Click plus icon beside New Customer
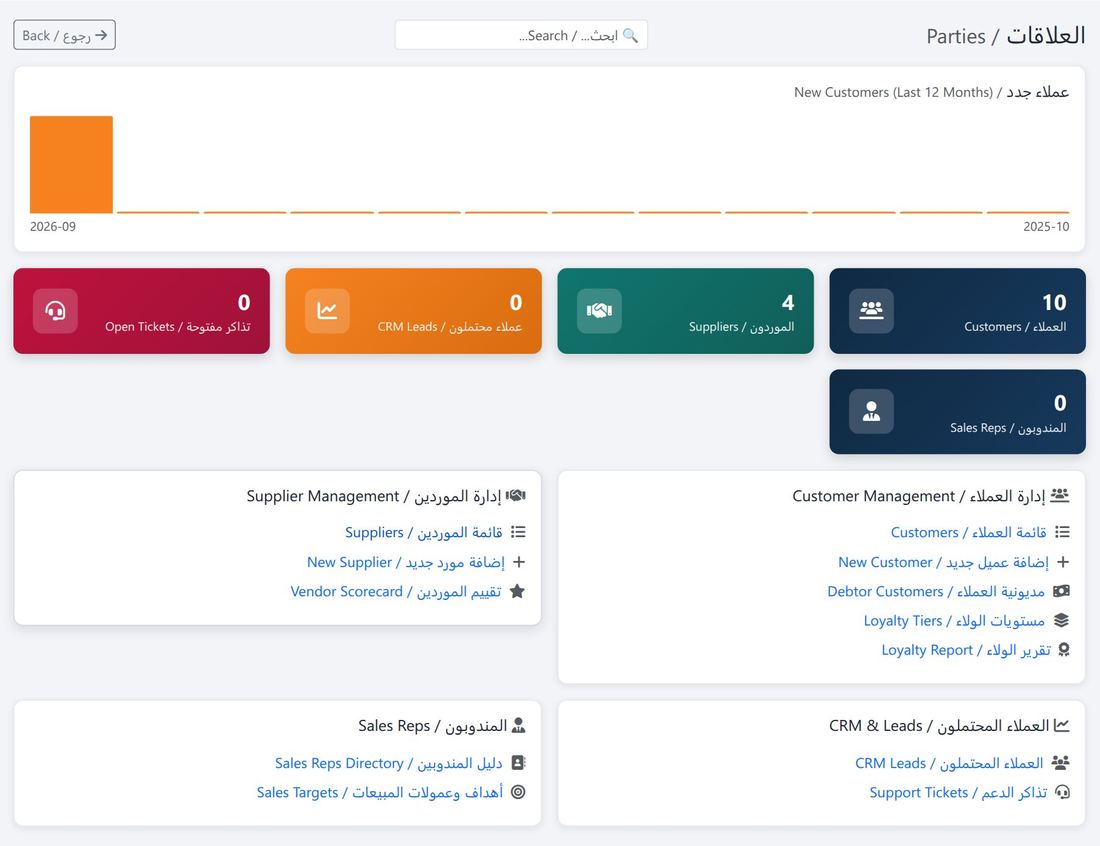 1063,562
